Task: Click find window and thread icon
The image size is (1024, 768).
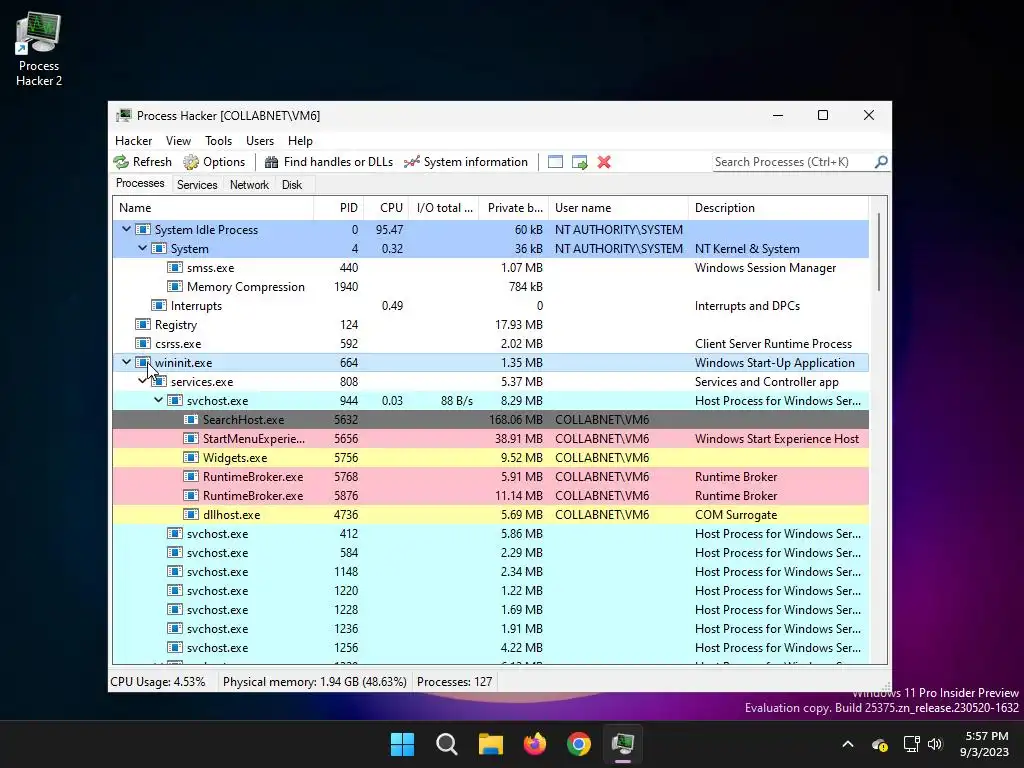Action: click(x=579, y=162)
